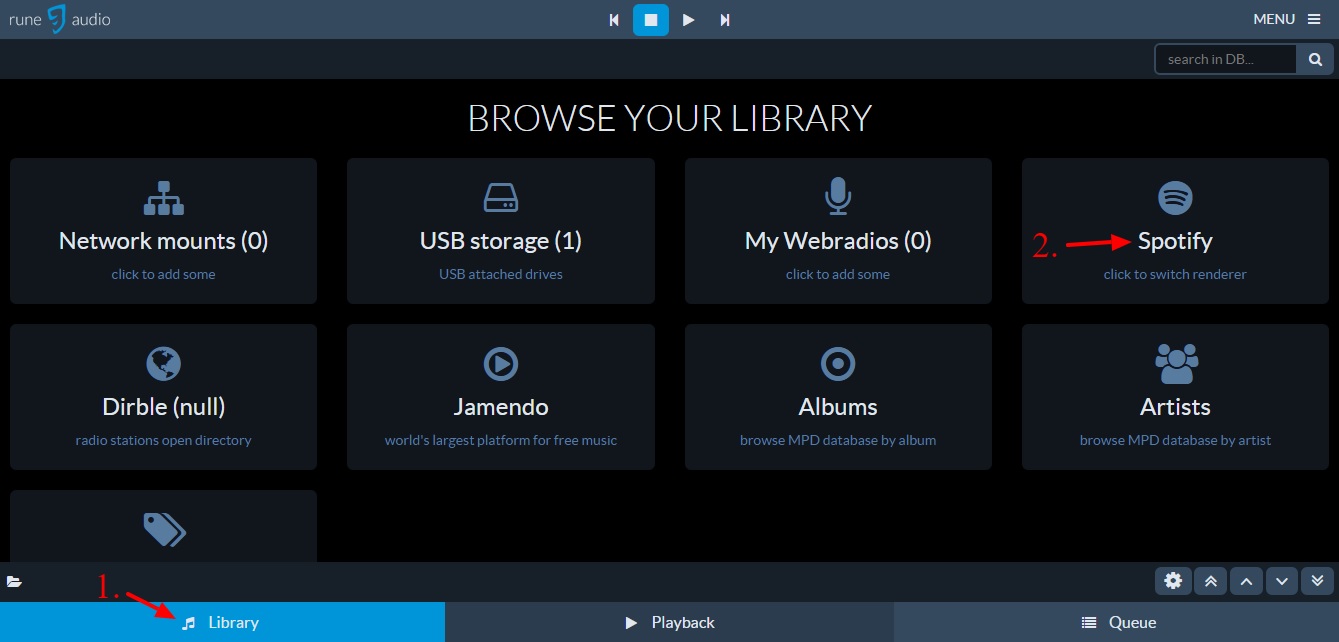Open the MENU hamburger dropdown
This screenshot has width=1339, height=642.
(1287, 19)
